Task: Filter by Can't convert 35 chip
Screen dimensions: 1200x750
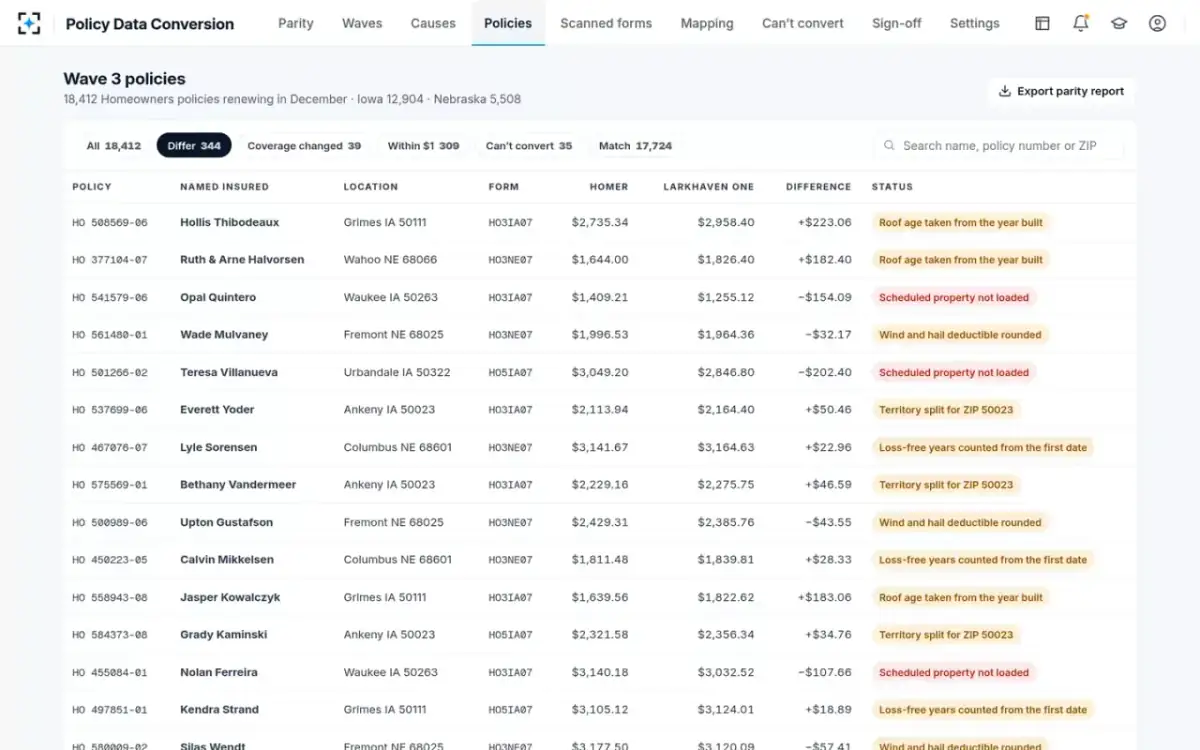Action: pyautogui.click(x=529, y=146)
